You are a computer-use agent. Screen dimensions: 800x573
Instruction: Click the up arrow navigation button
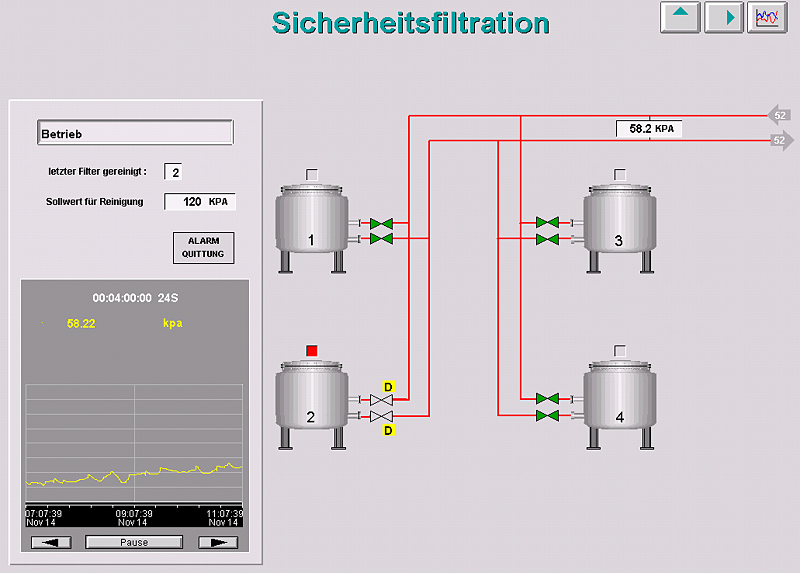pyautogui.click(x=680, y=17)
